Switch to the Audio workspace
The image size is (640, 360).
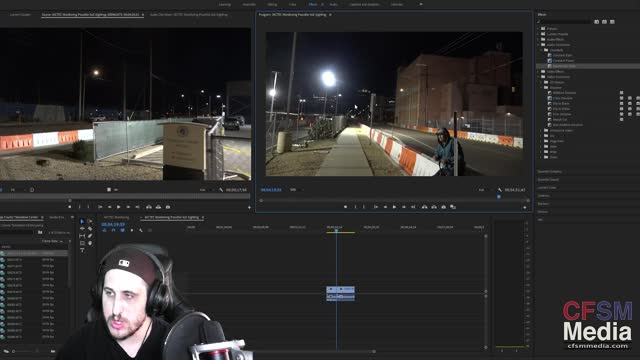(x=333, y=4)
